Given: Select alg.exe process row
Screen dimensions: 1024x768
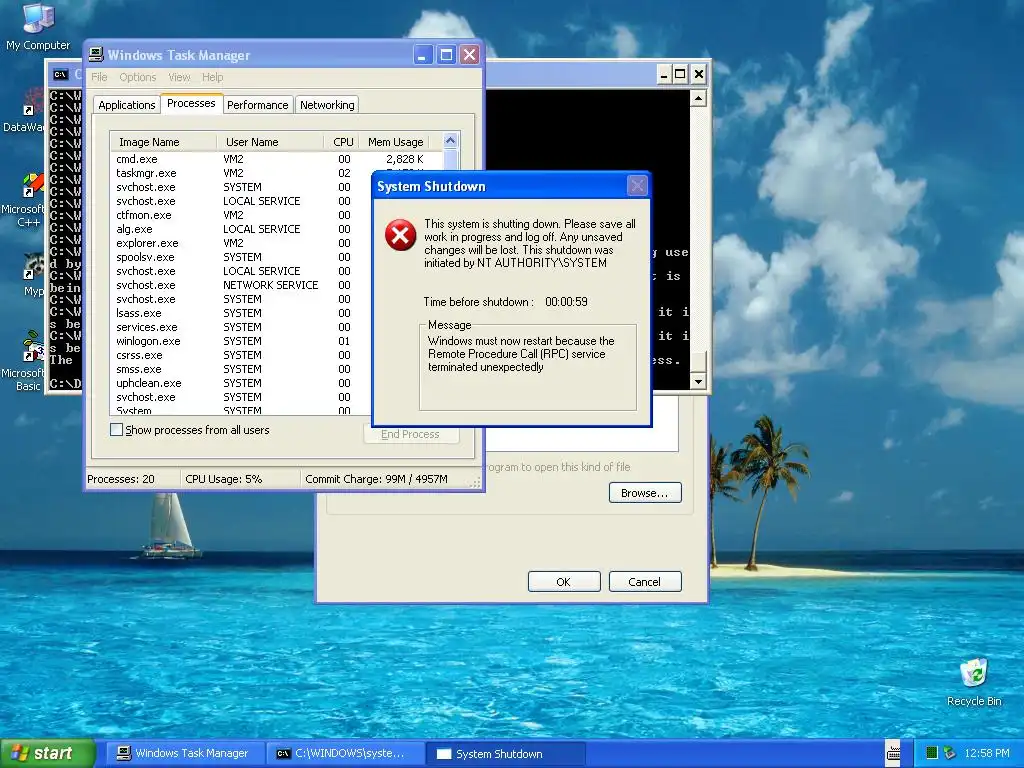Looking at the screenshot, I should tap(240, 229).
